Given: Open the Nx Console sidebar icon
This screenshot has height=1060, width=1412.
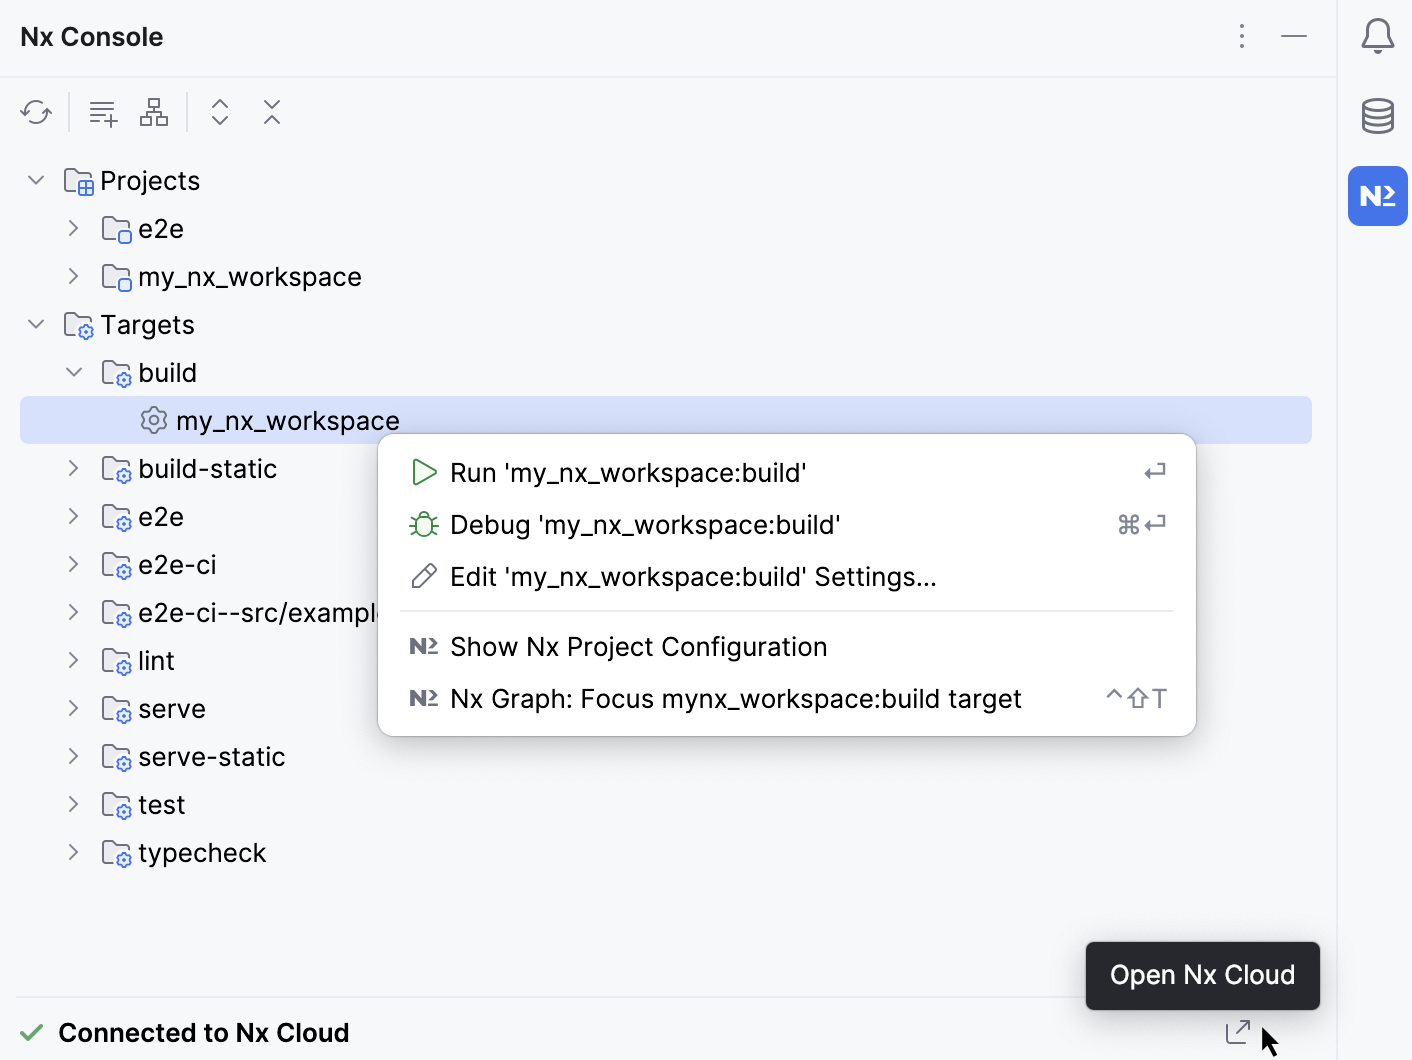Looking at the screenshot, I should 1377,196.
